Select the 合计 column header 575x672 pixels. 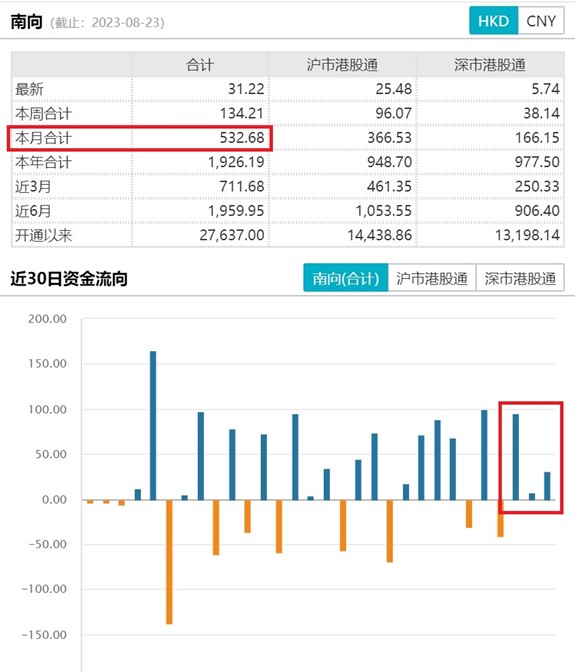[200, 65]
